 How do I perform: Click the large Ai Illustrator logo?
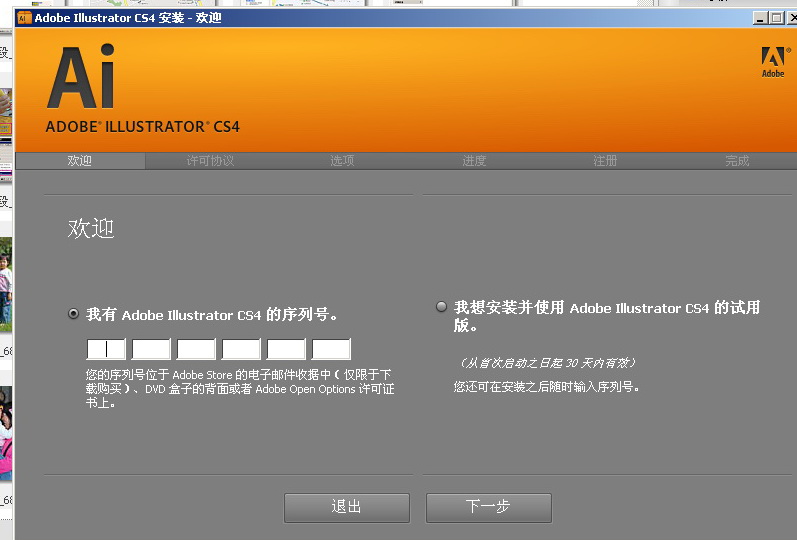point(81,76)
